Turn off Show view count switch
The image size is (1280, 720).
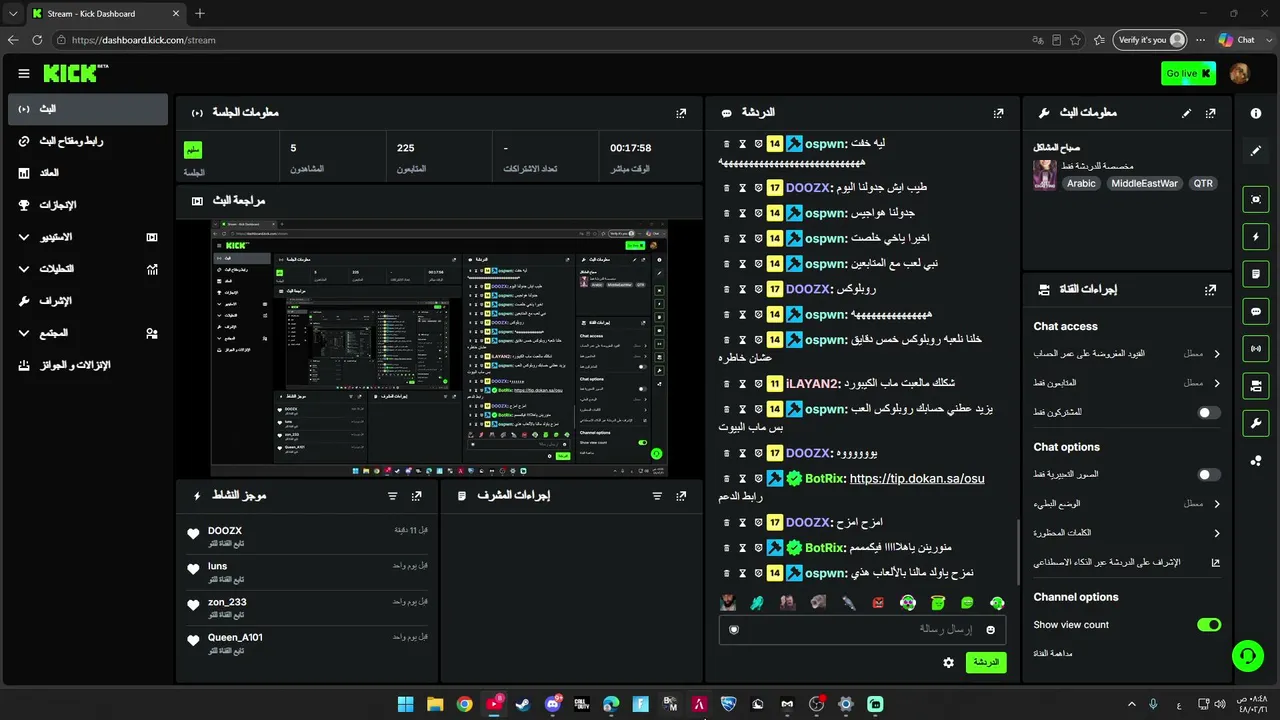click(1209, 625)
